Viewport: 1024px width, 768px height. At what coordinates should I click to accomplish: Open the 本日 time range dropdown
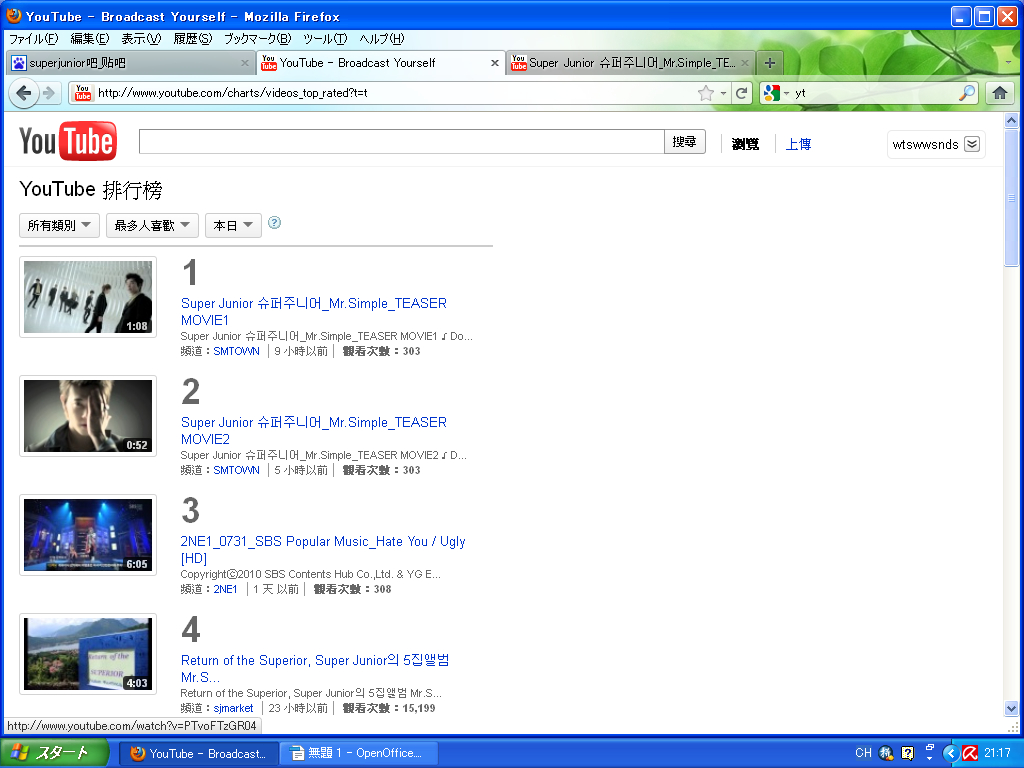point(233,225)
